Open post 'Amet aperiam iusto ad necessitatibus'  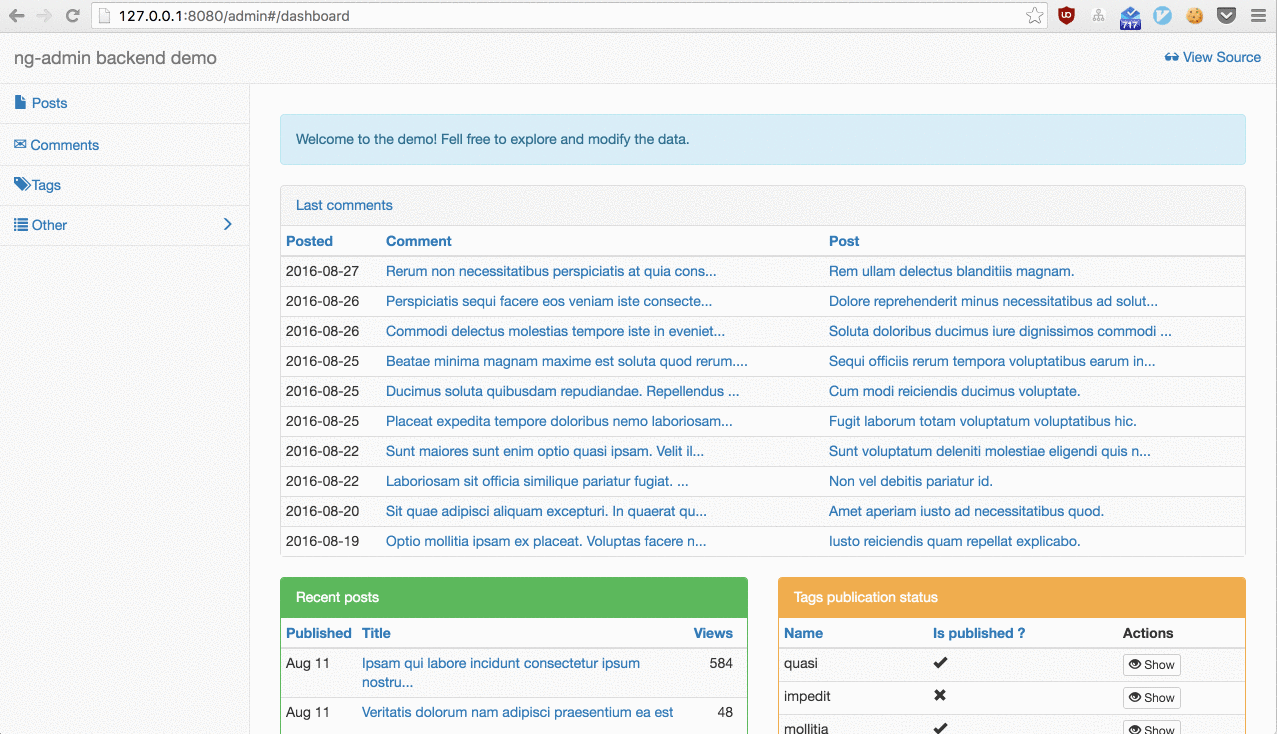pyautogui.click(x=966, y=511)
